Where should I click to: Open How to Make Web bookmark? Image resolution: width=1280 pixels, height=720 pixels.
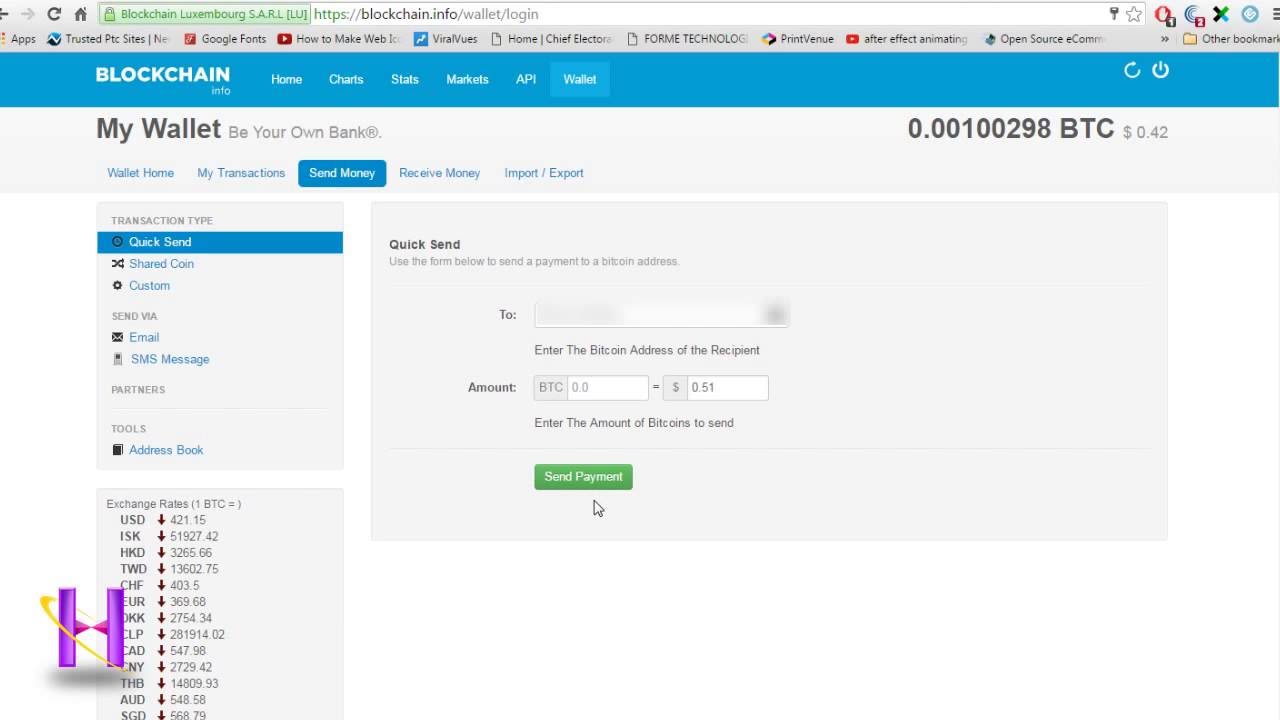[339, 39]
